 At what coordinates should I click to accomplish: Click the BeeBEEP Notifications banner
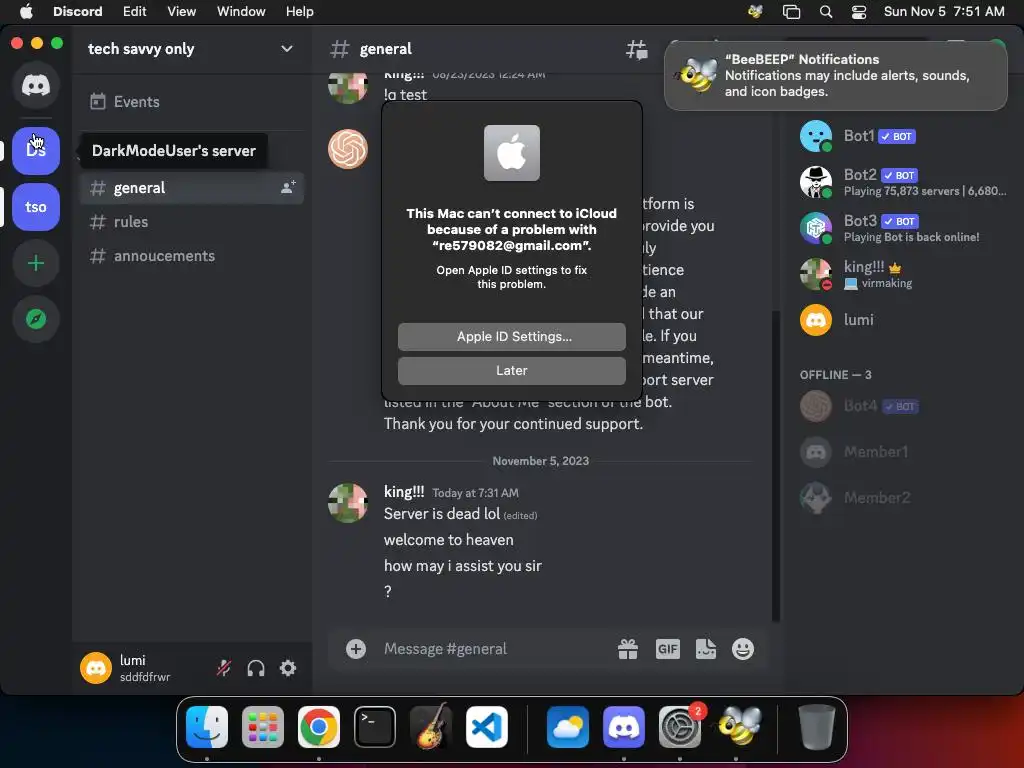pyautogui.click(x=836, y=75)
